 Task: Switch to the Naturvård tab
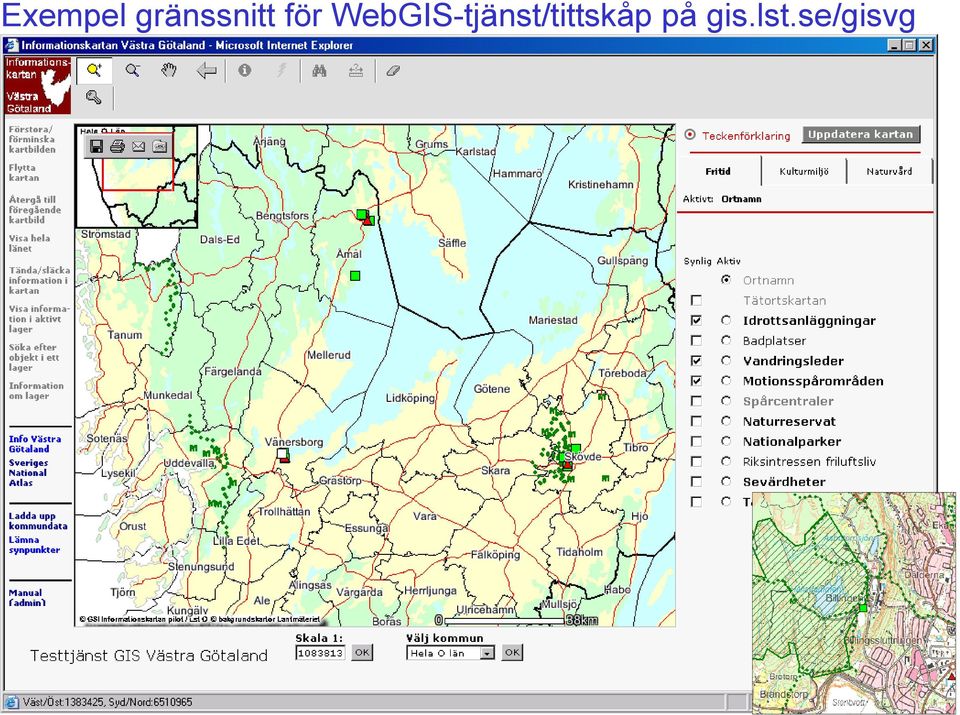click(x=889, y=171)
